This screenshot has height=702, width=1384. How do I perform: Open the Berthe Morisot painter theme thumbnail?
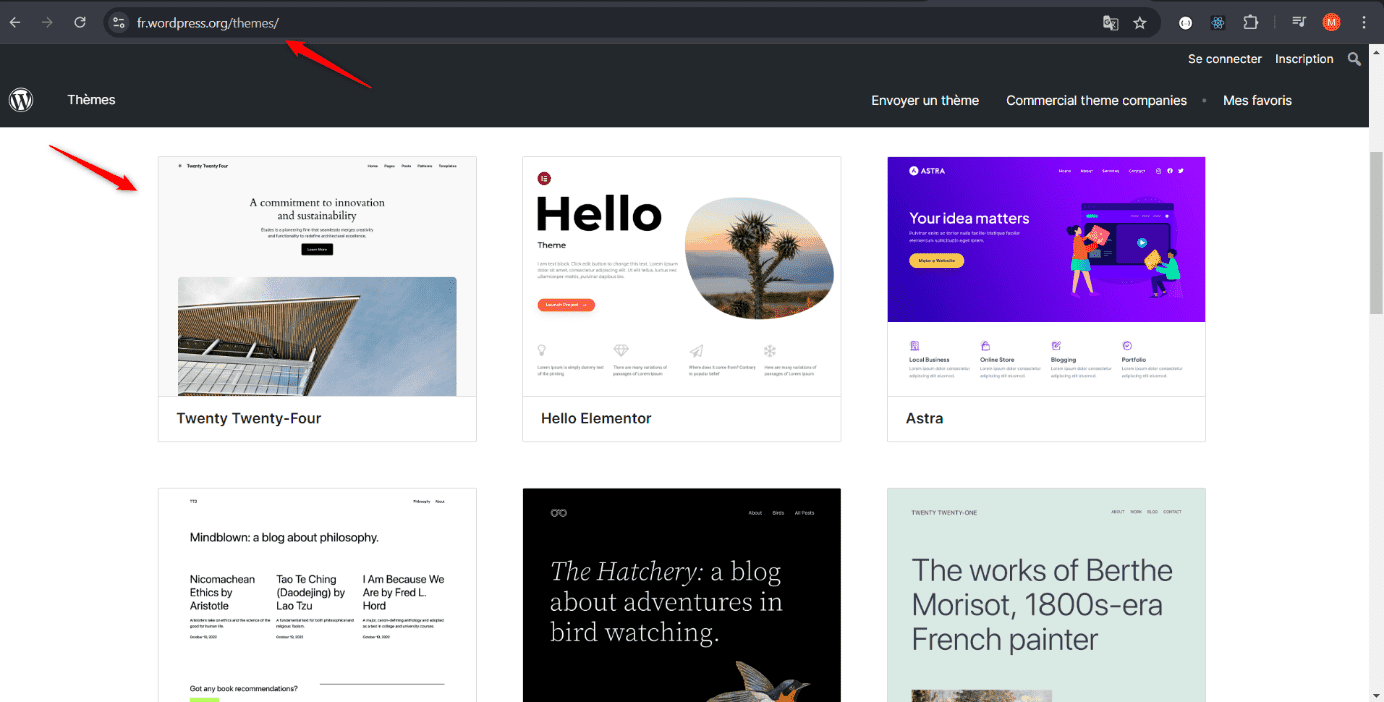[1046, 595]
